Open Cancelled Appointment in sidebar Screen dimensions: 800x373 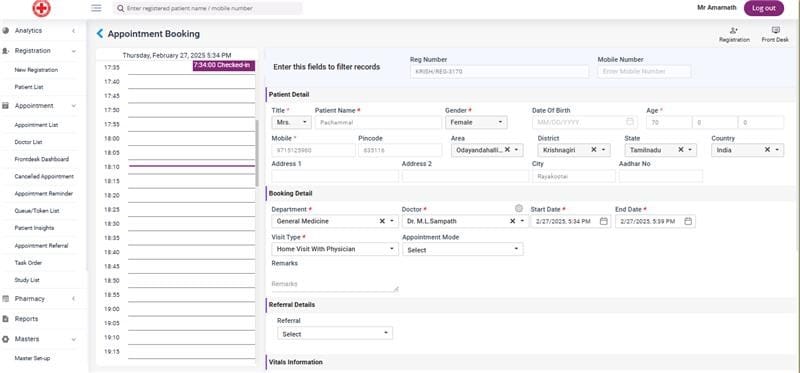tap(44, 177)
